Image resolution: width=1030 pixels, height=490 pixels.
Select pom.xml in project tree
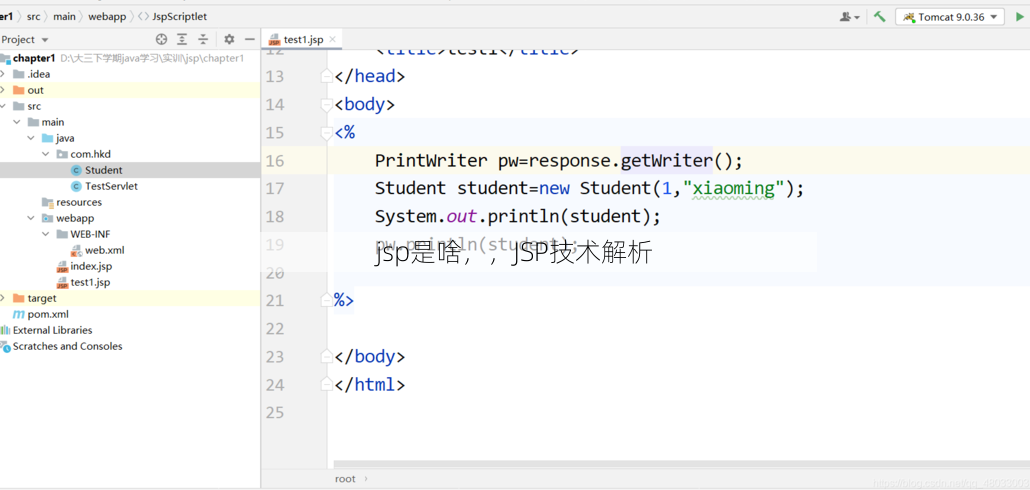pos(48,314)
